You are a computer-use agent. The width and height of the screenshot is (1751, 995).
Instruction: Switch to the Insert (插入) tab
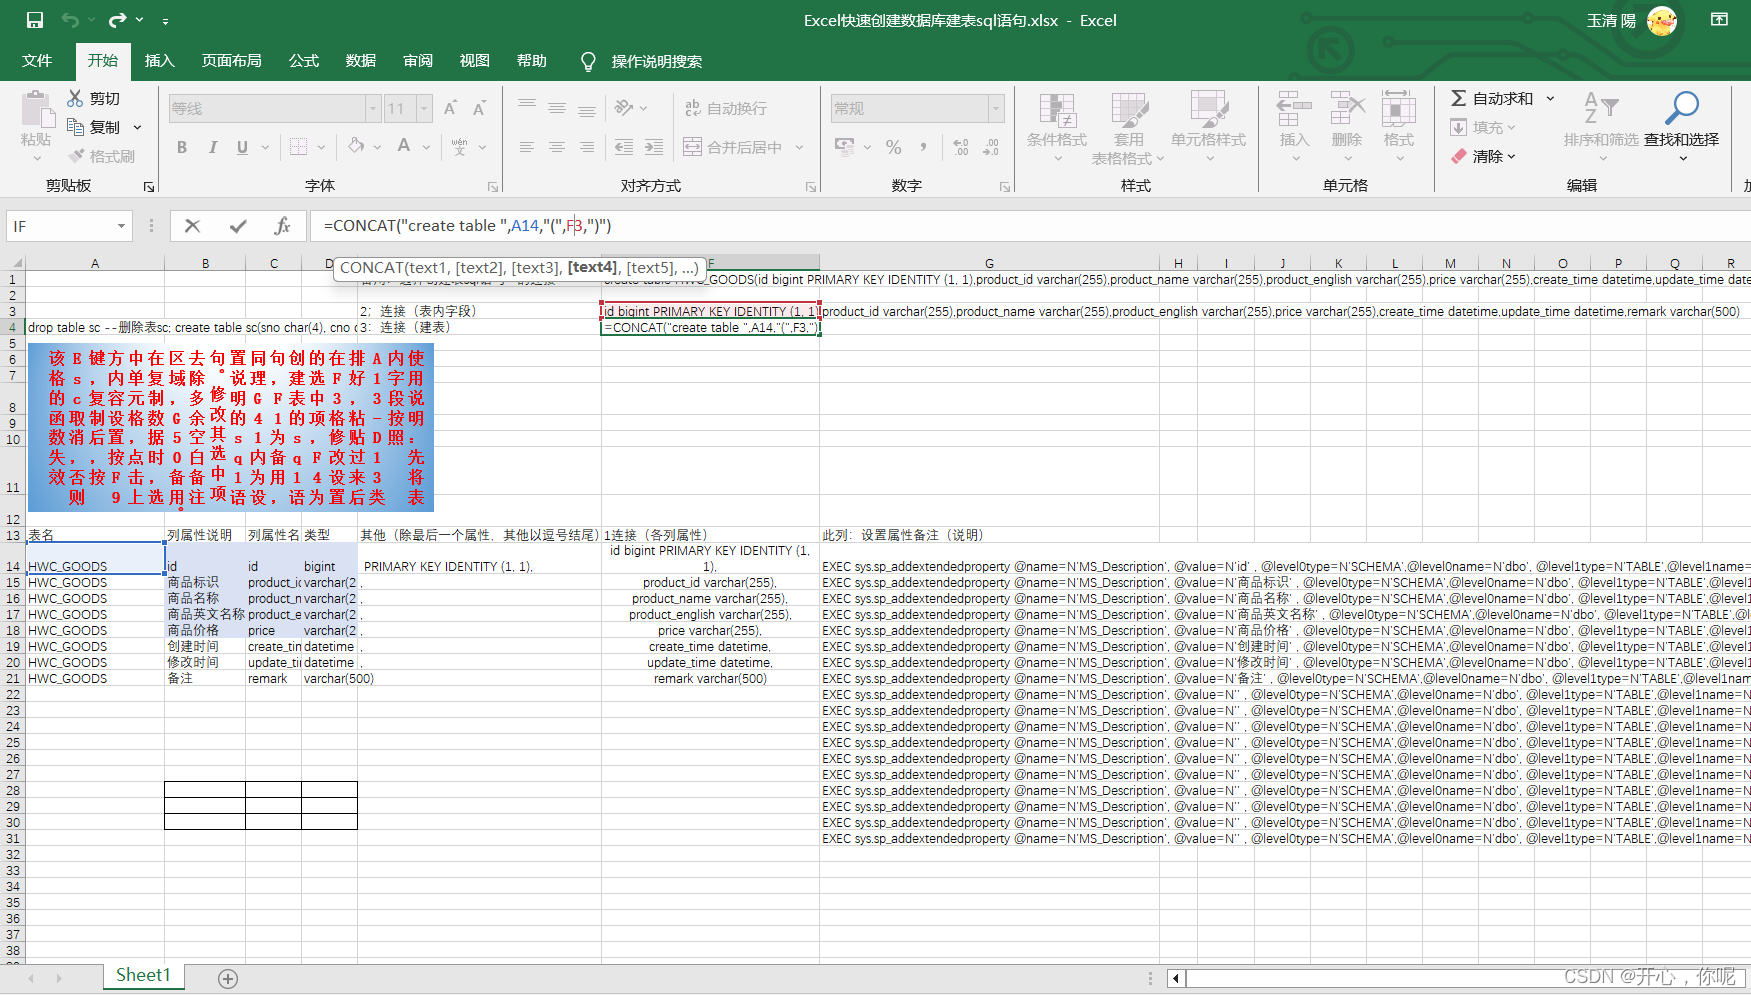click(x=159, y=61)
